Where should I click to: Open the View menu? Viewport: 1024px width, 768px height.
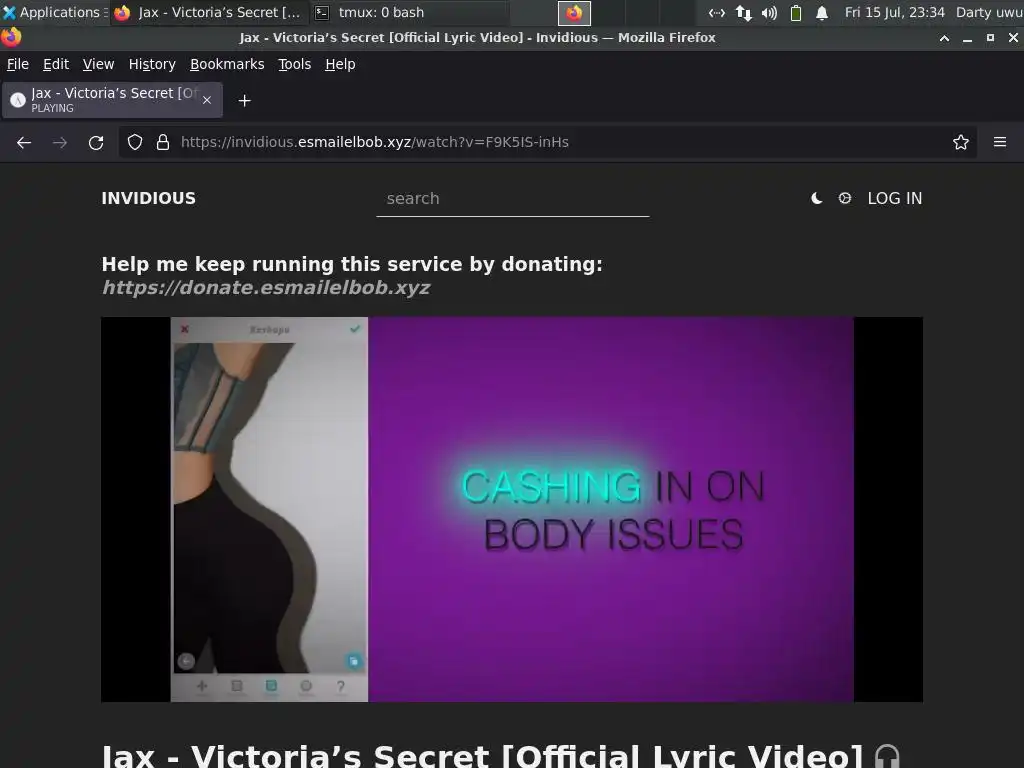click(98, 64)
